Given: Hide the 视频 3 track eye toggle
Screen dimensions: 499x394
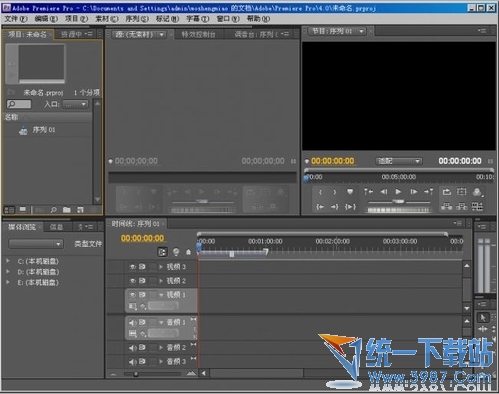Looking at the screenshot, I should tap(133, 267).
